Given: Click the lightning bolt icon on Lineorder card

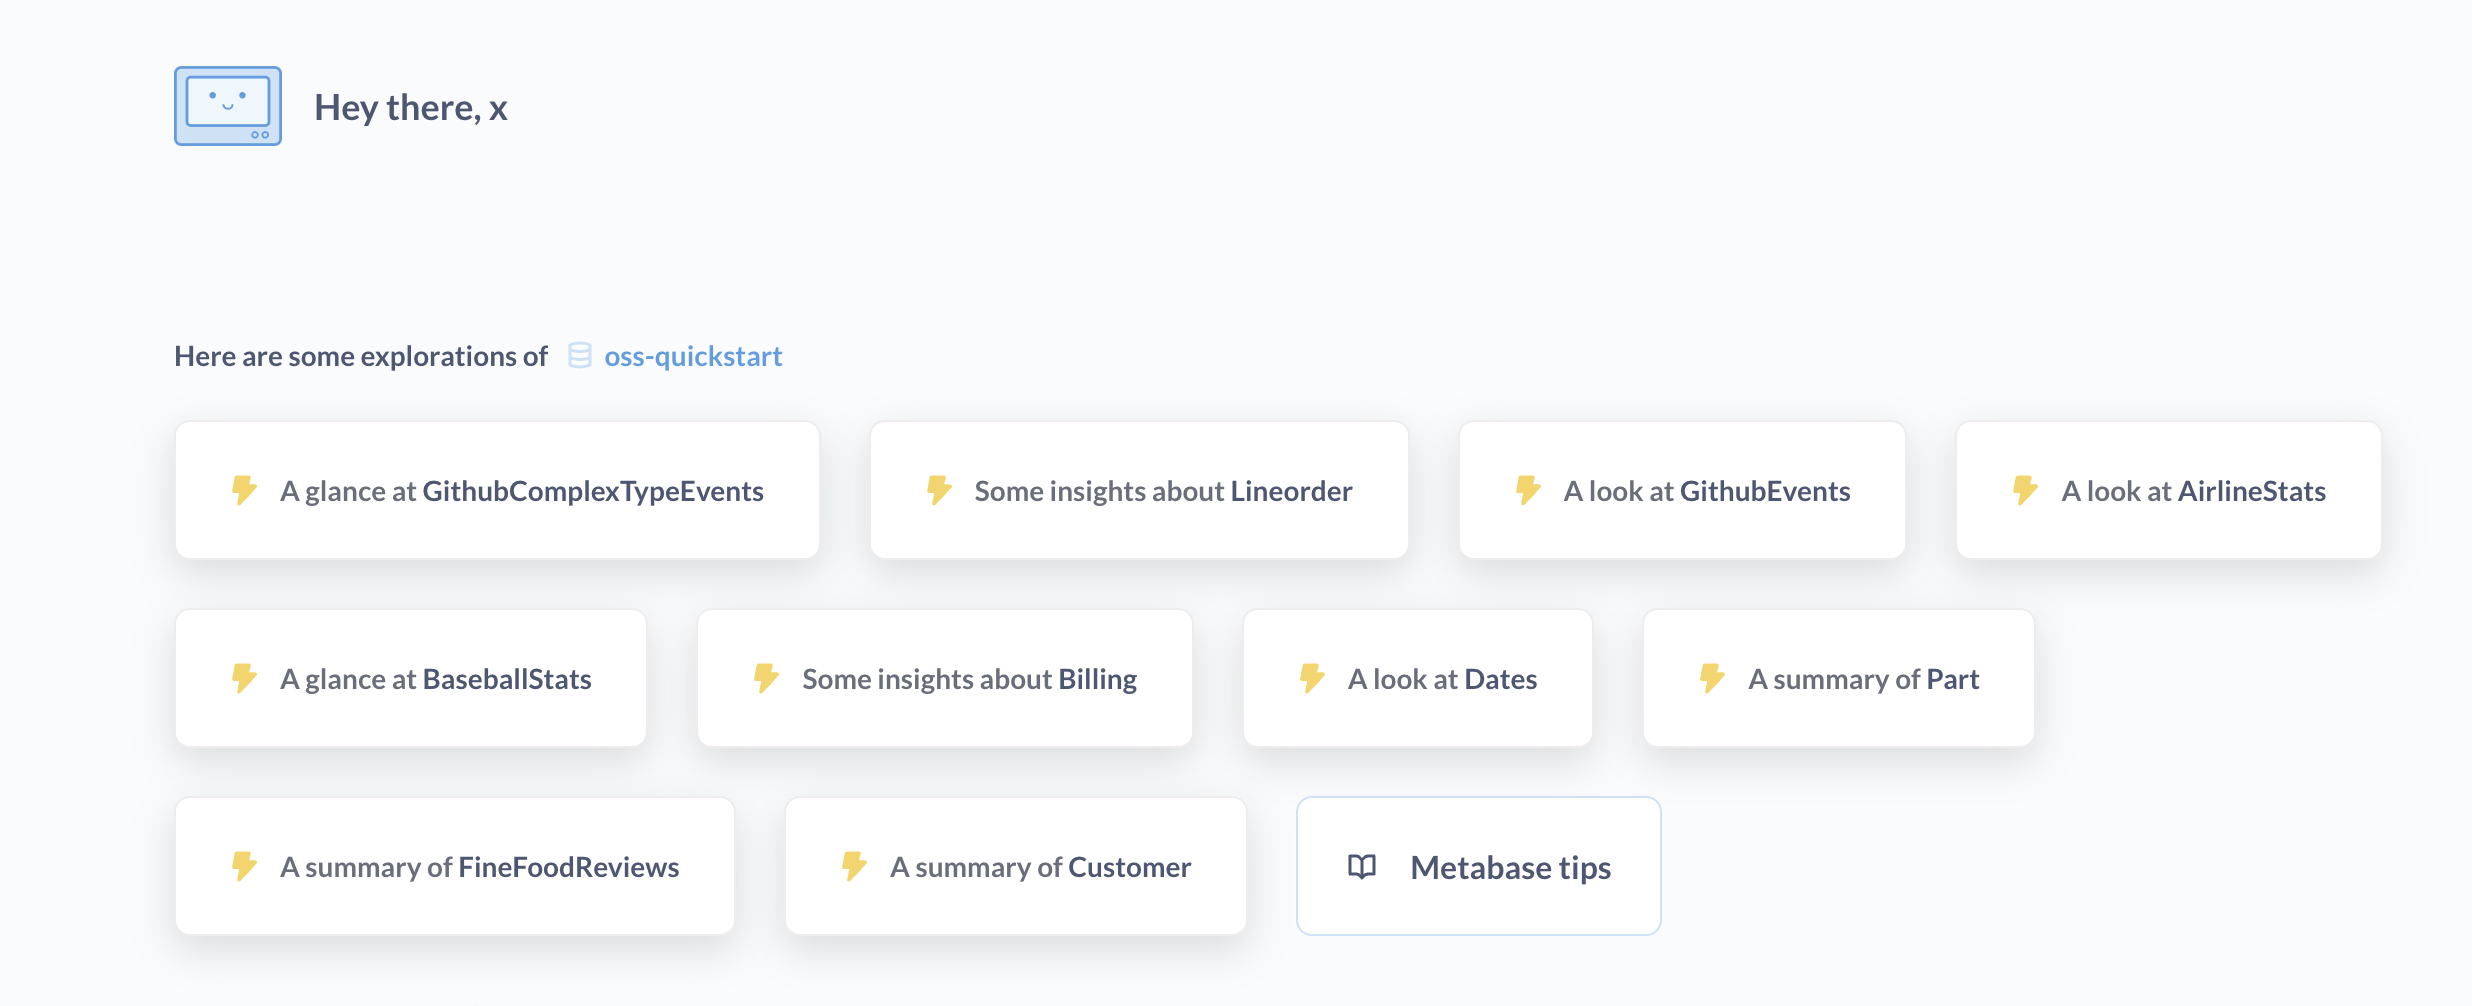Looking at the screenshot, I should click(938, 490).
